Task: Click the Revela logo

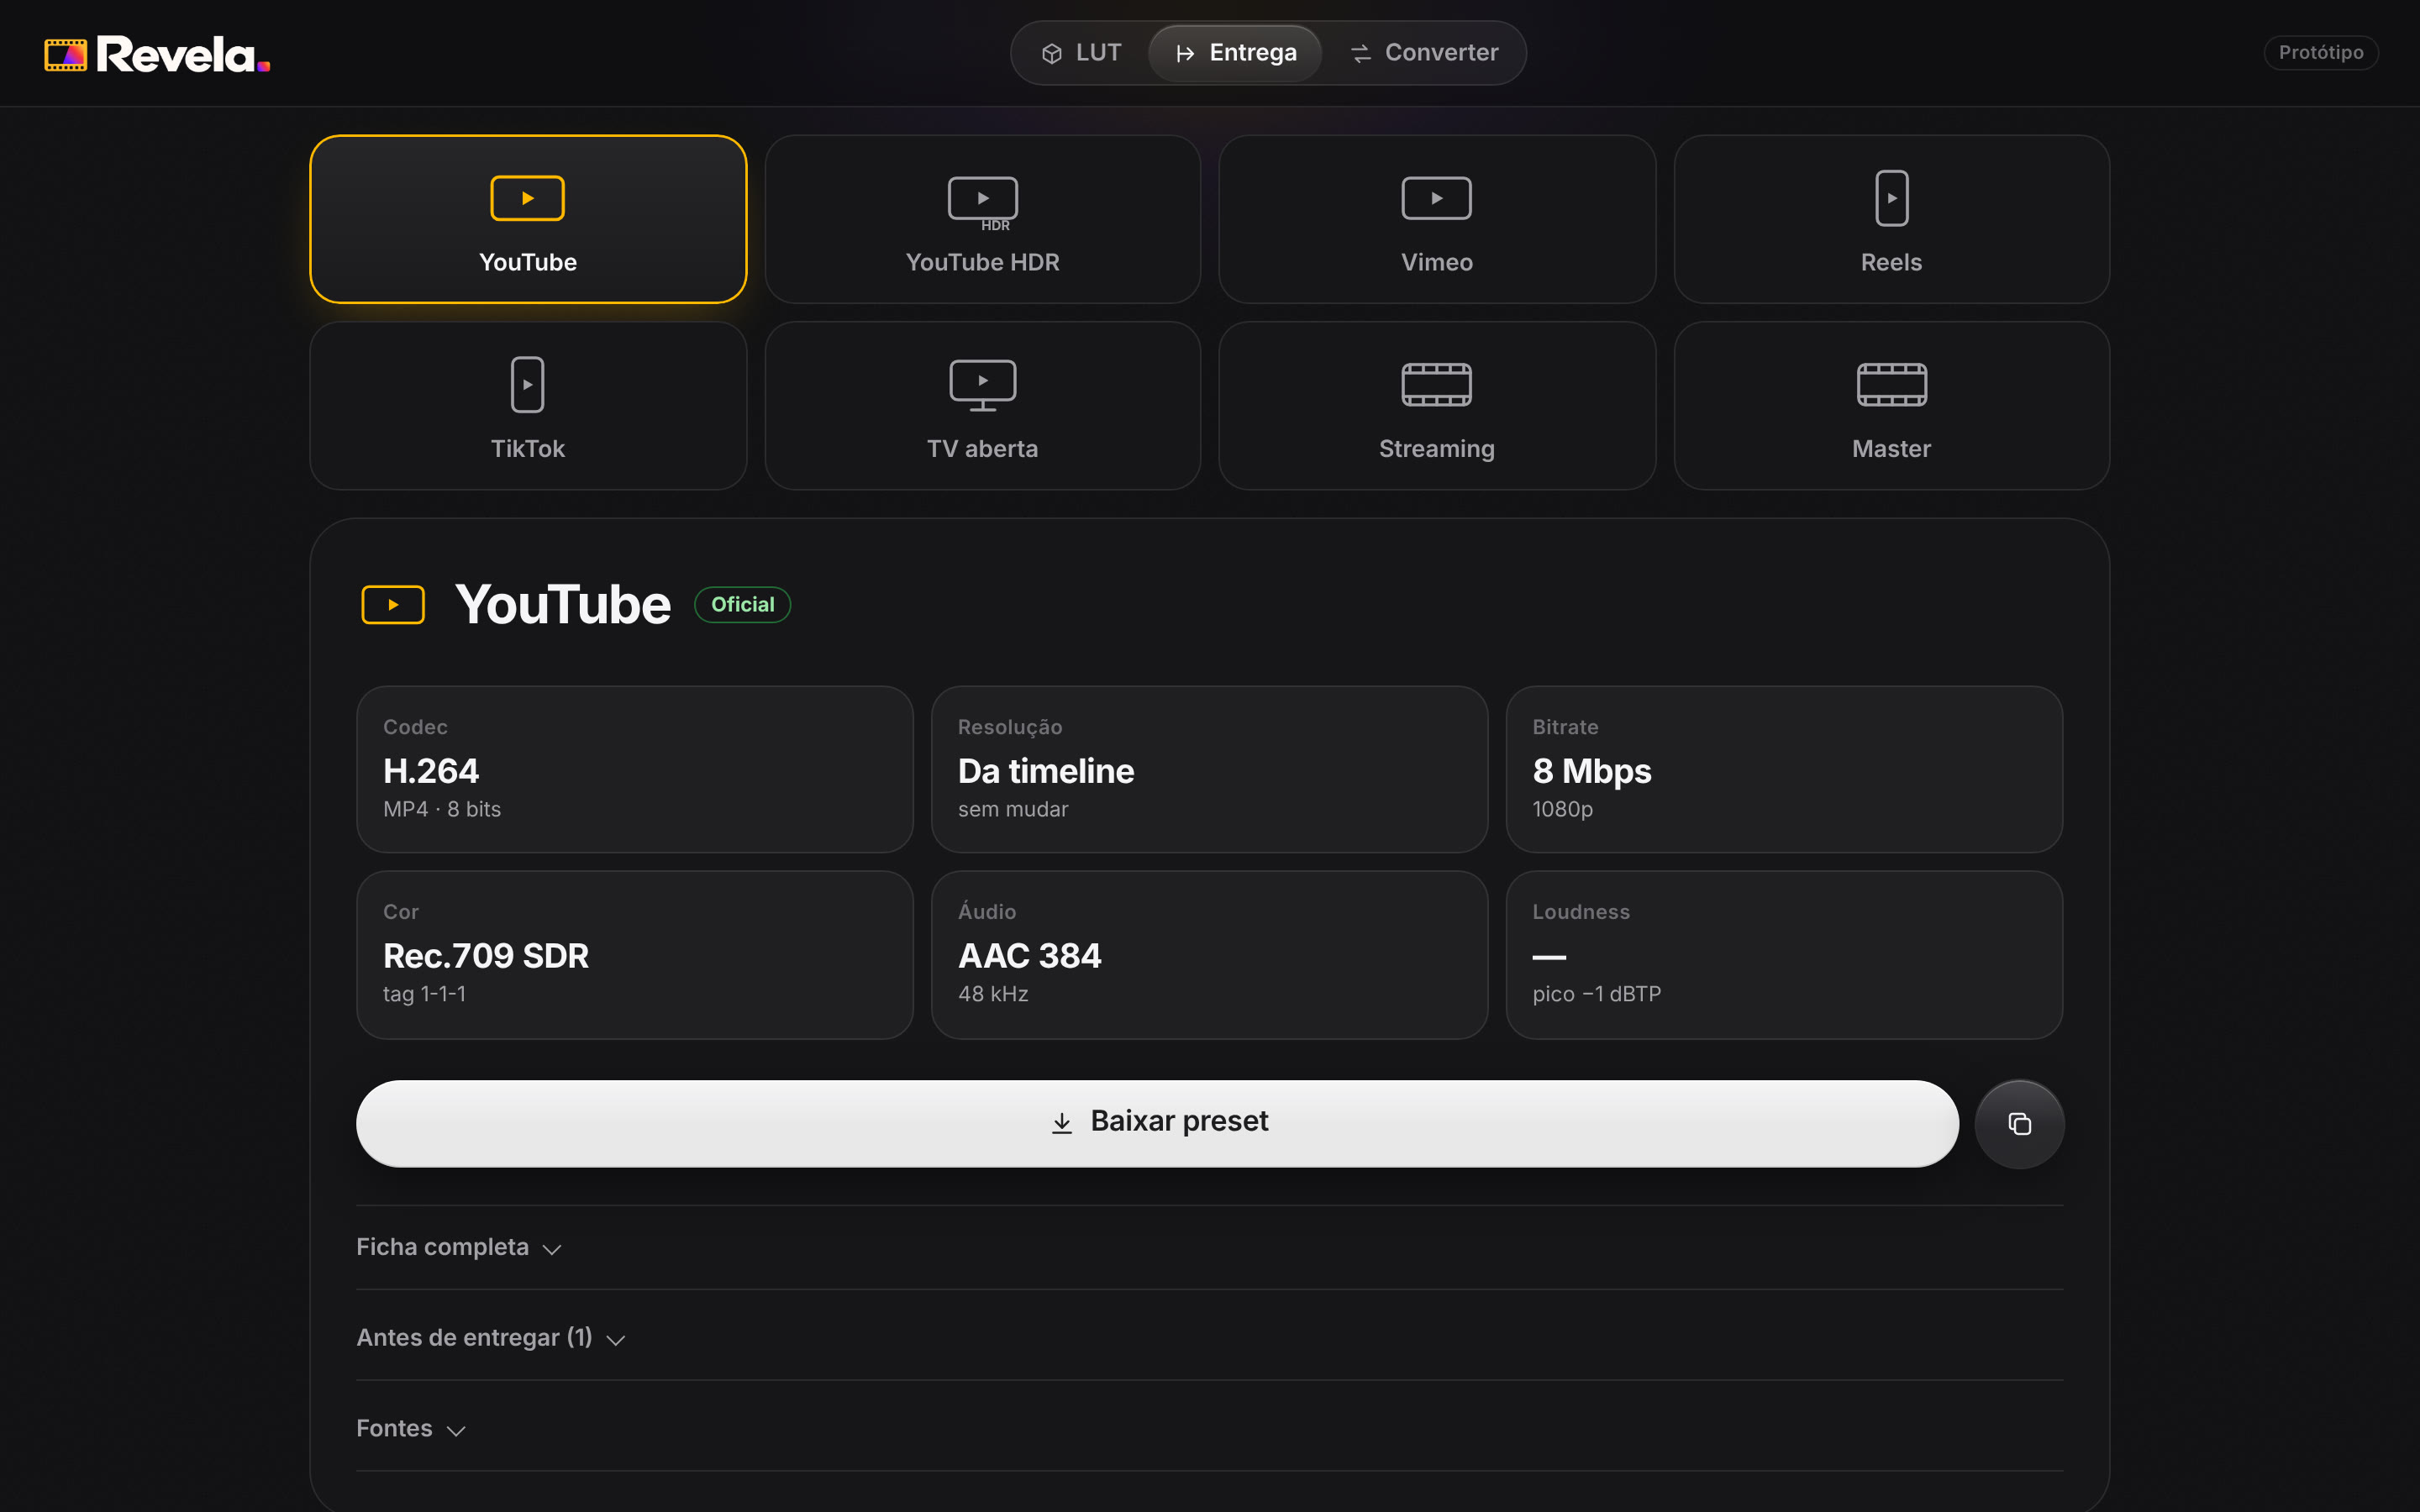Action: coord(157,54)
